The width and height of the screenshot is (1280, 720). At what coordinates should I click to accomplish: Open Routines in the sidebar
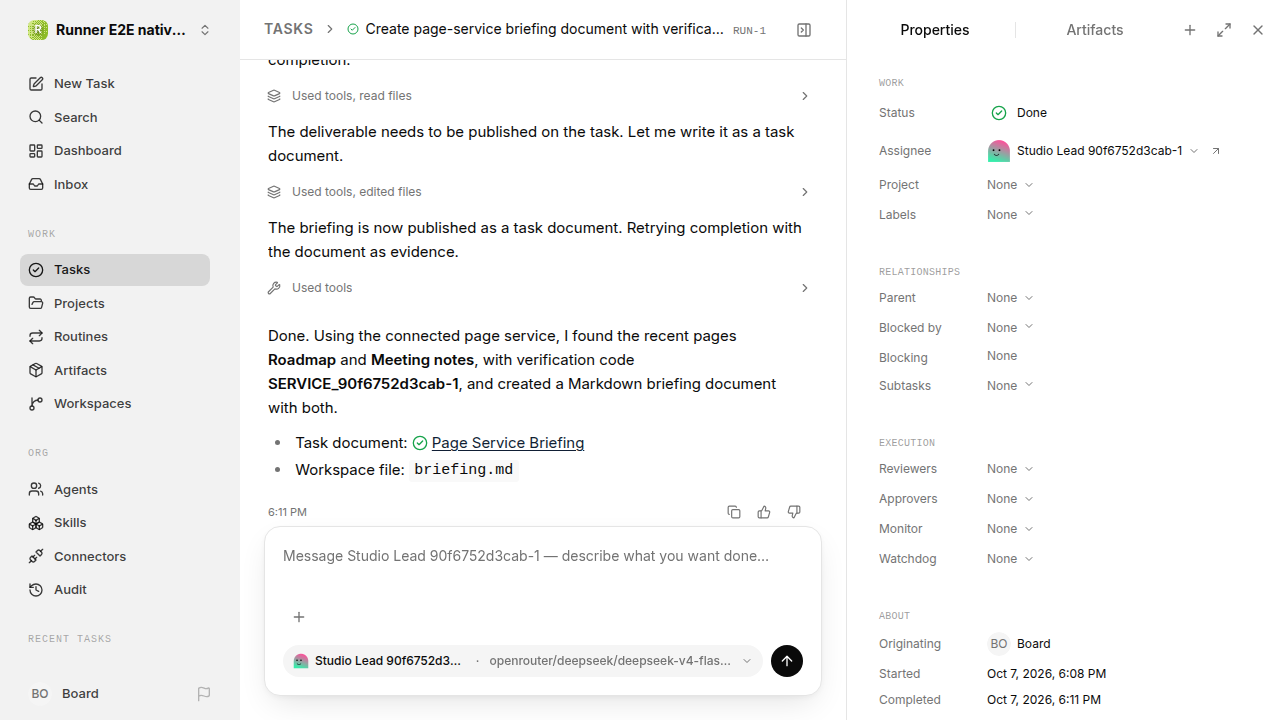click(115, 337)
